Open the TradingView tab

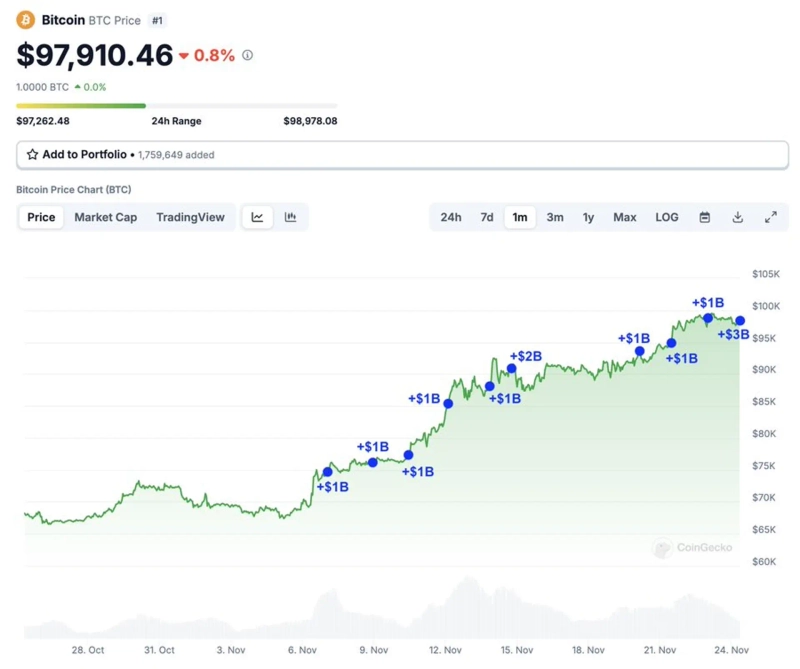(x=190, y=217)
